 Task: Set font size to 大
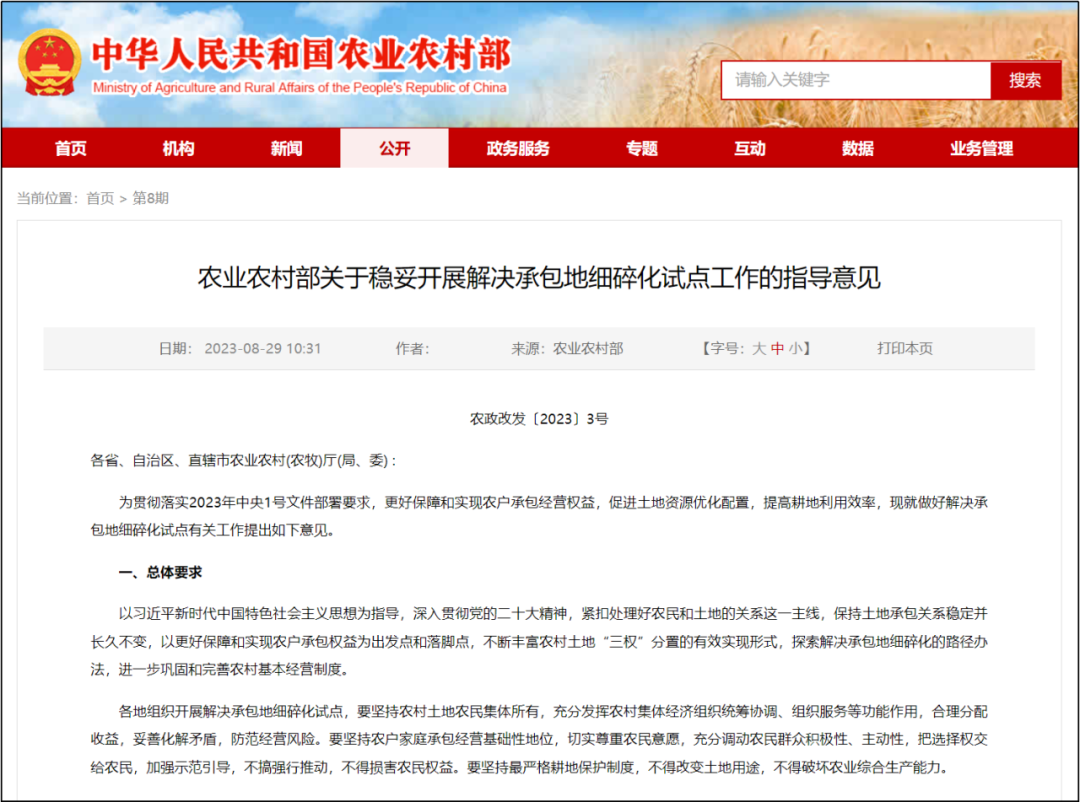[758, 349]
